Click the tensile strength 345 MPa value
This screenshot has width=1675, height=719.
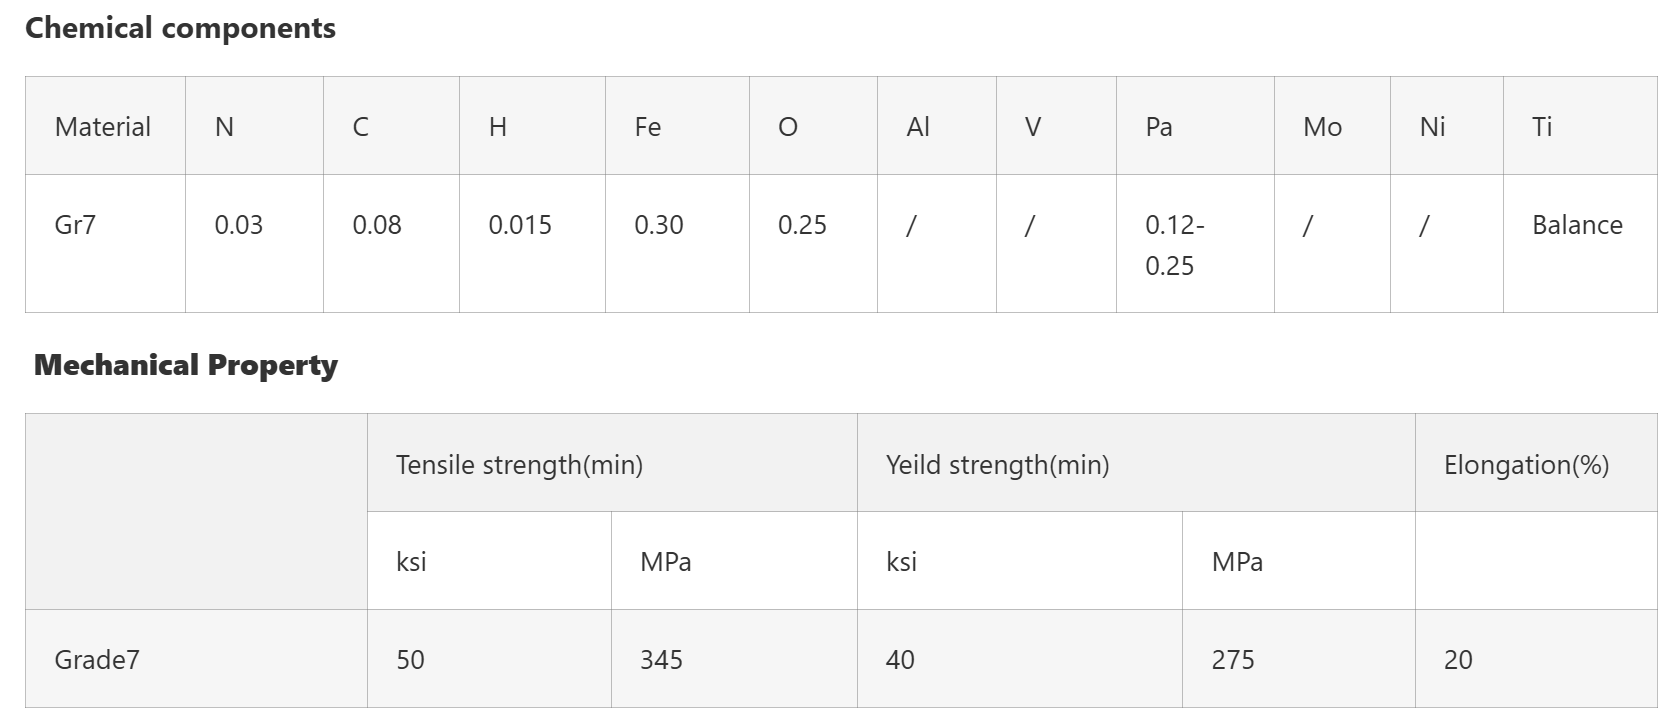pos(661,660)
